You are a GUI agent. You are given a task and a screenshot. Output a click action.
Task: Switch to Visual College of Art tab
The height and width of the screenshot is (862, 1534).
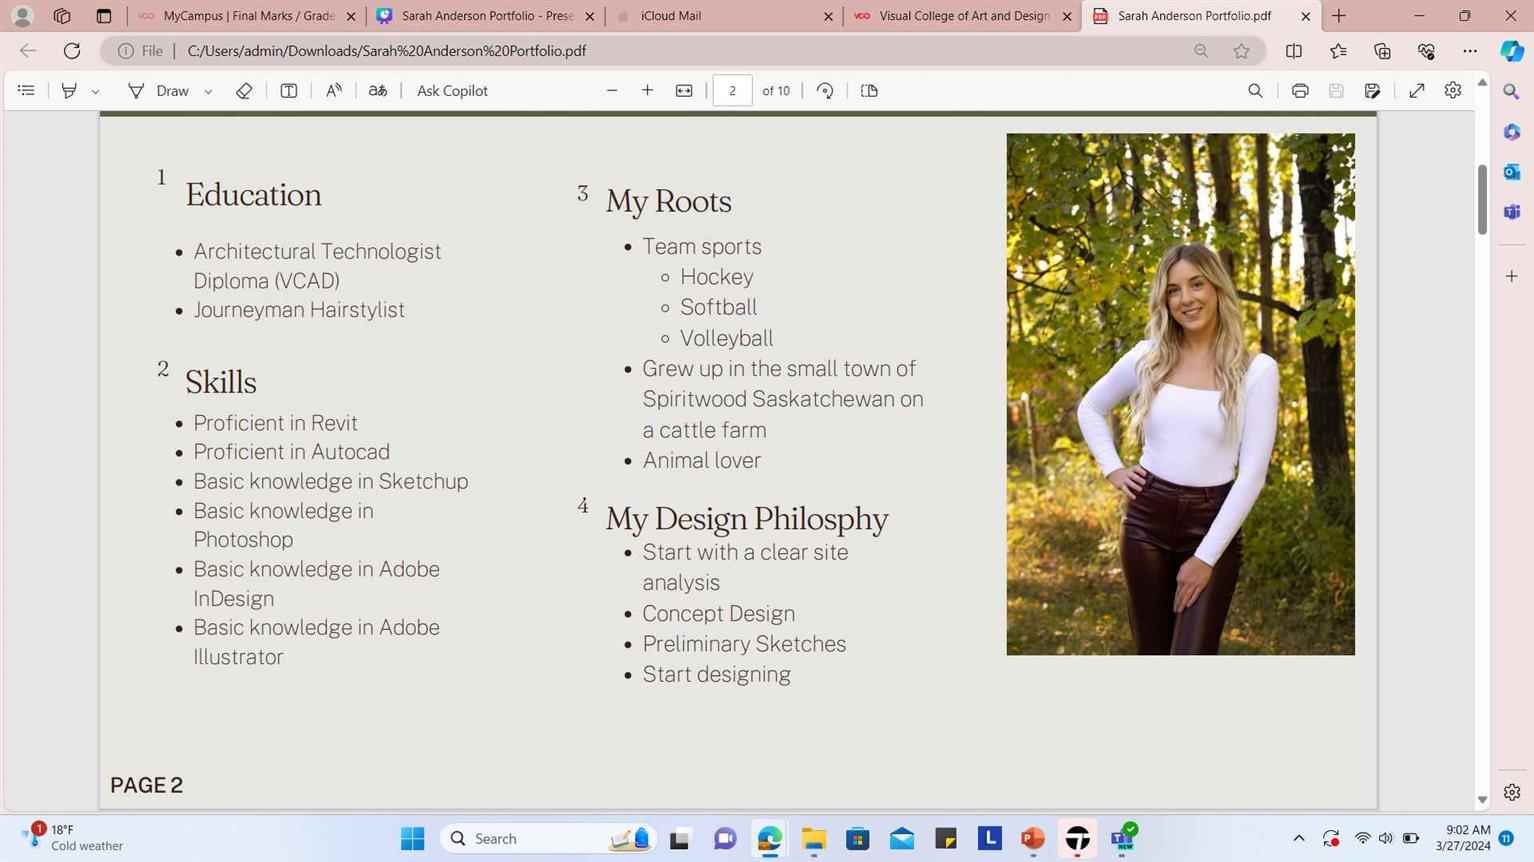tap(962, 16)
